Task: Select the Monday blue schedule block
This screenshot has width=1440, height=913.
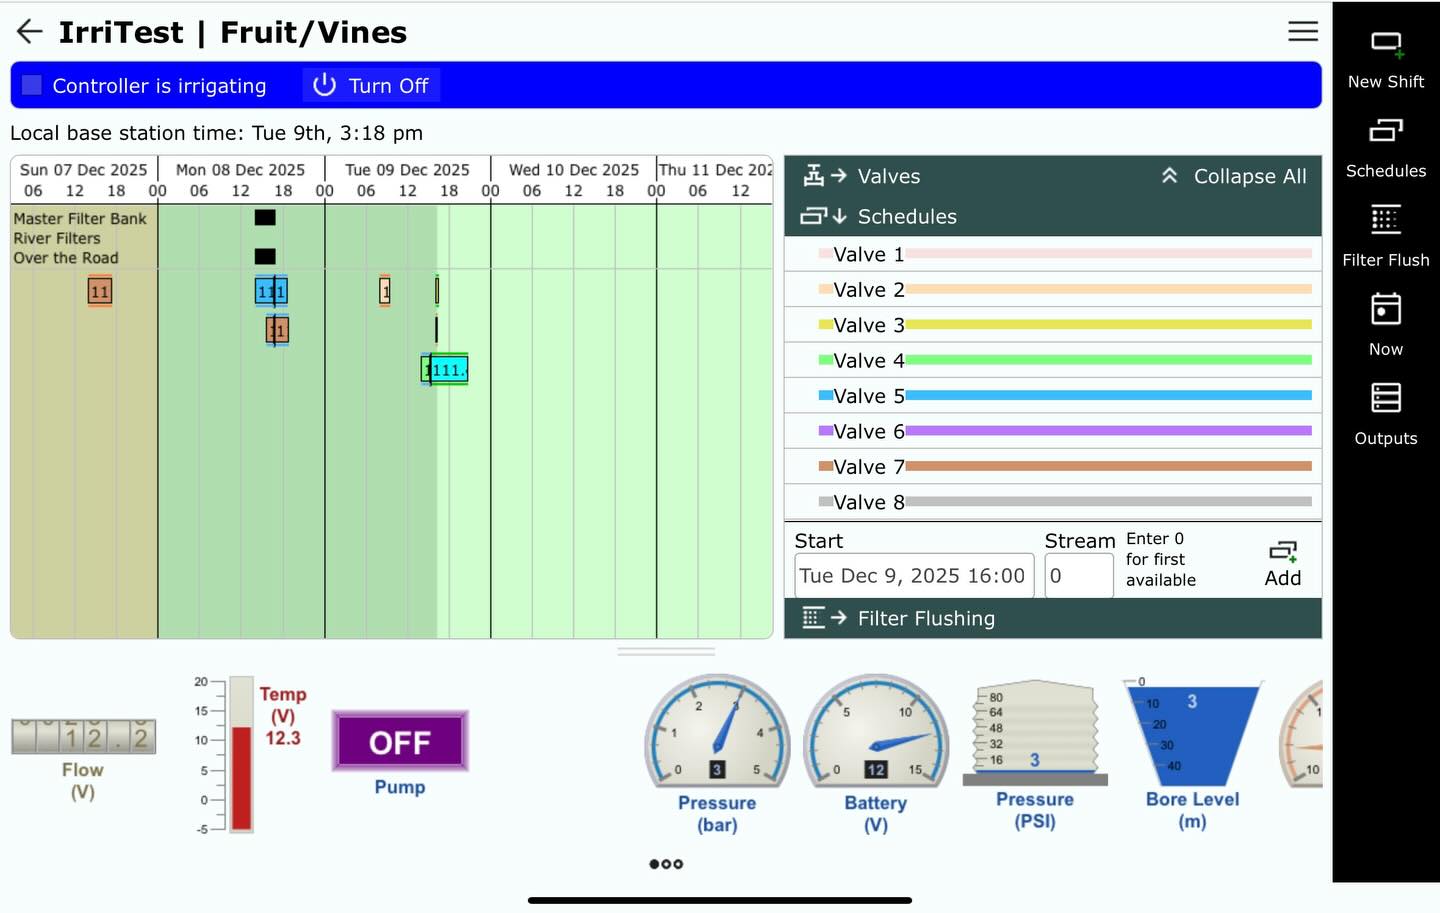Action: 271,291
